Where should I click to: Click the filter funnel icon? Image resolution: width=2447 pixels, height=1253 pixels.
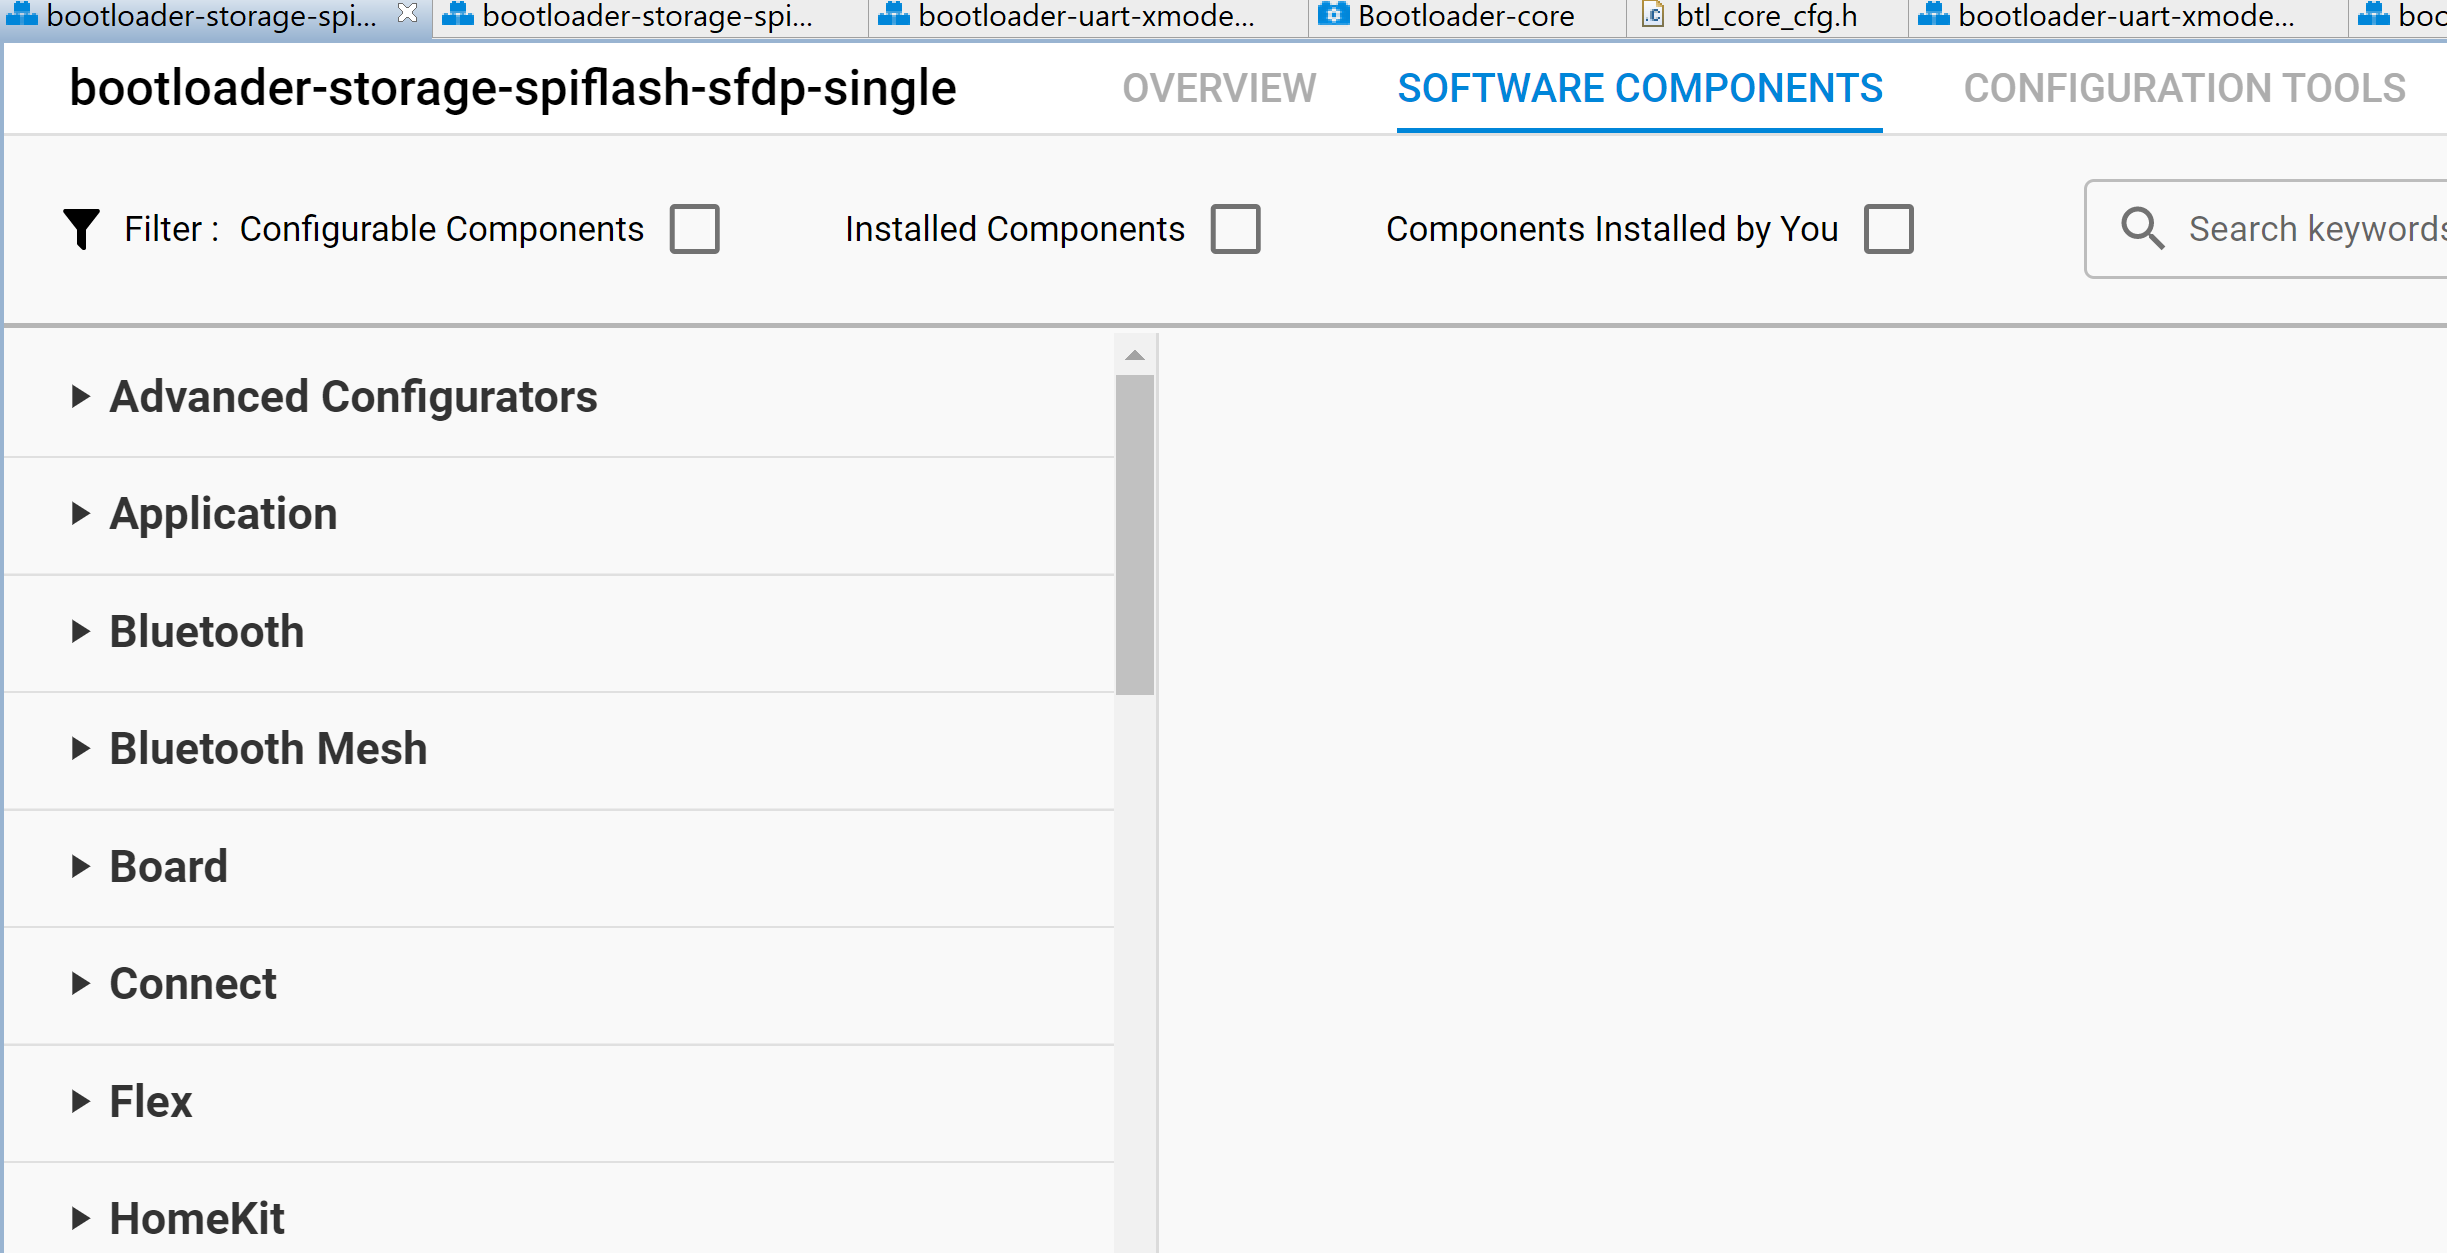pyautogui.click(x=81, y=229)
